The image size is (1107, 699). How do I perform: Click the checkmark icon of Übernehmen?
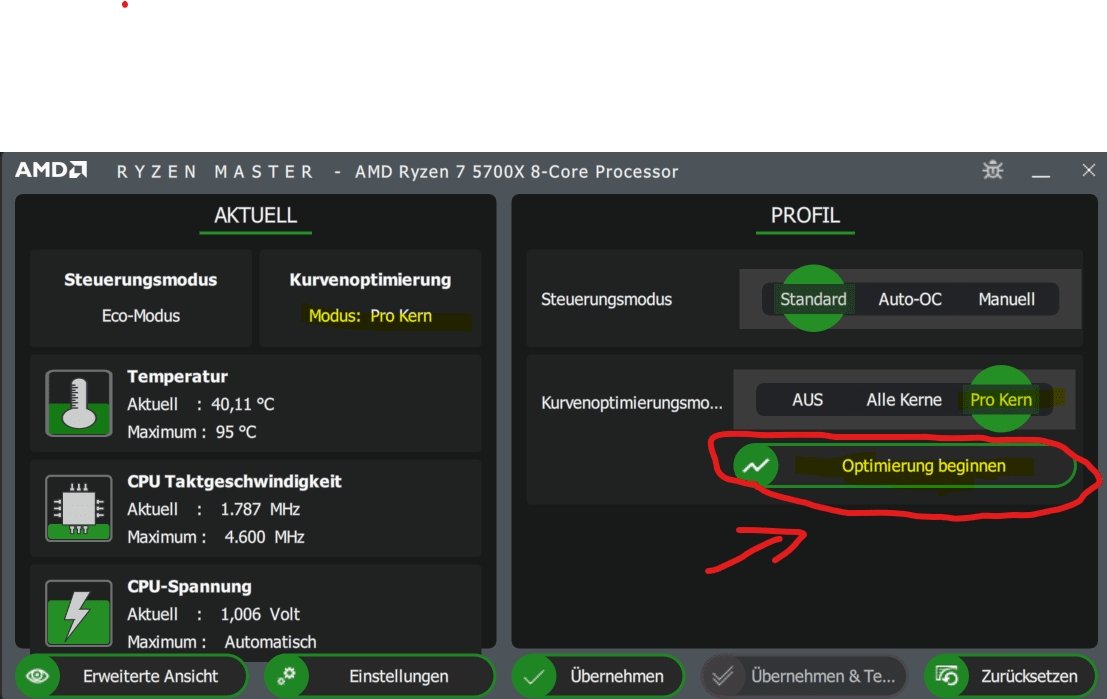point(534,676)
